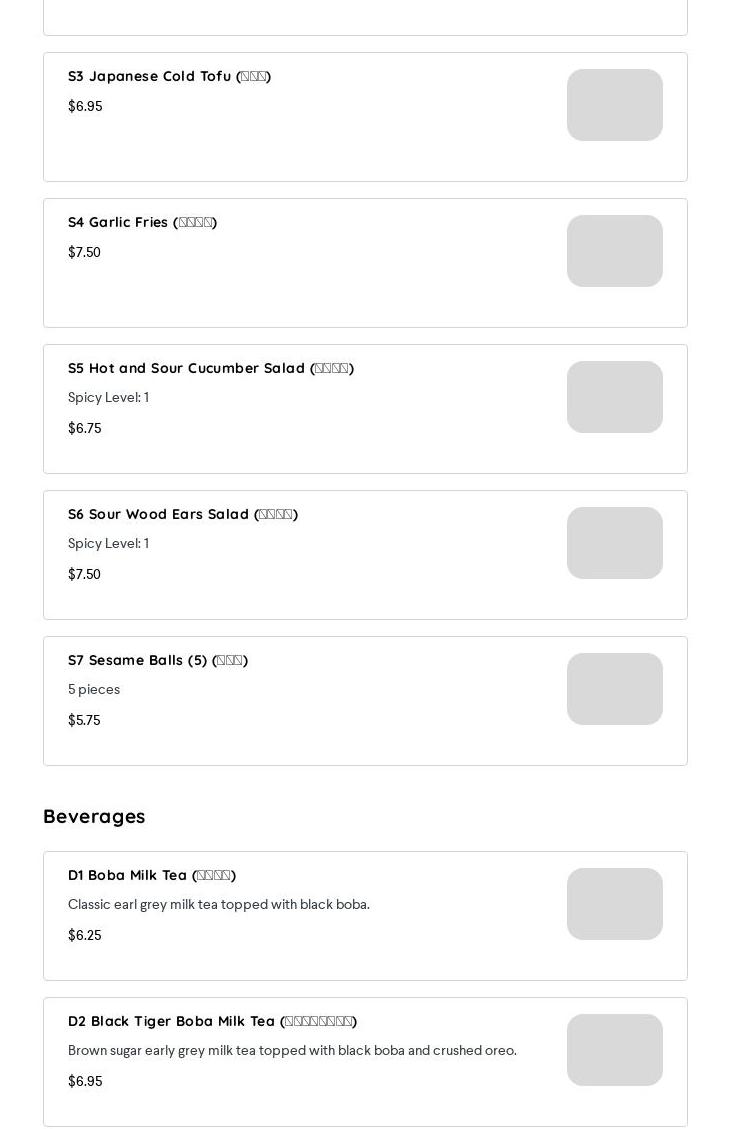Screen dimensions: 730x1129
Task: Click the Beverages section heading
Action: [x=94, y=816]
